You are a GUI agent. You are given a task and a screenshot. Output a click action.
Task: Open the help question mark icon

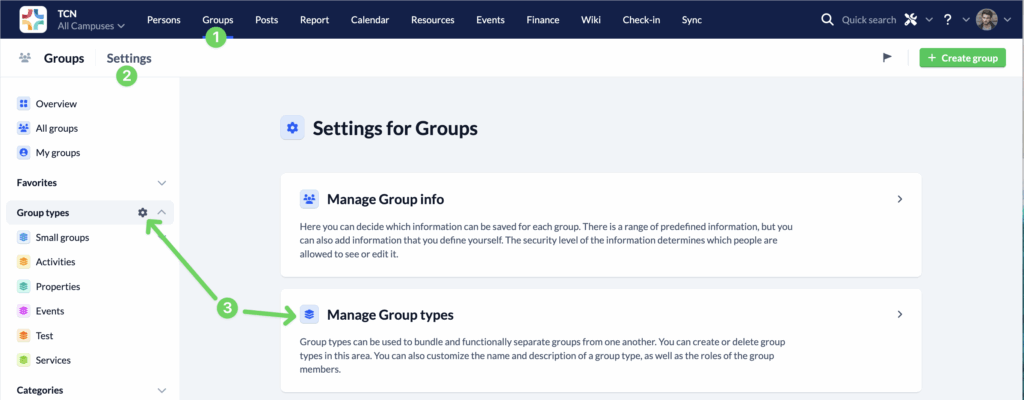coord(947,20)
